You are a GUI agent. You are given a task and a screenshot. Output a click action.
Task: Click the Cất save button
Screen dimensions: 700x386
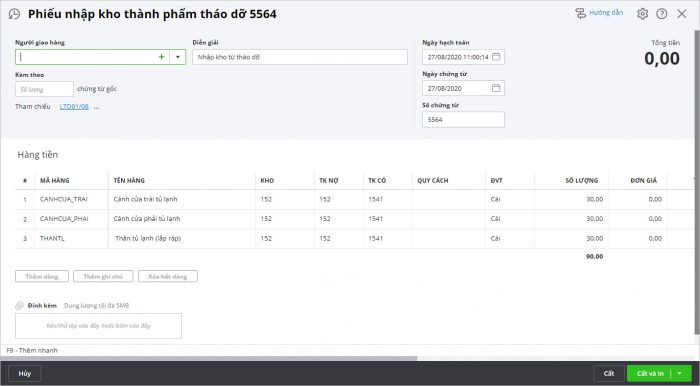point(609,374)
